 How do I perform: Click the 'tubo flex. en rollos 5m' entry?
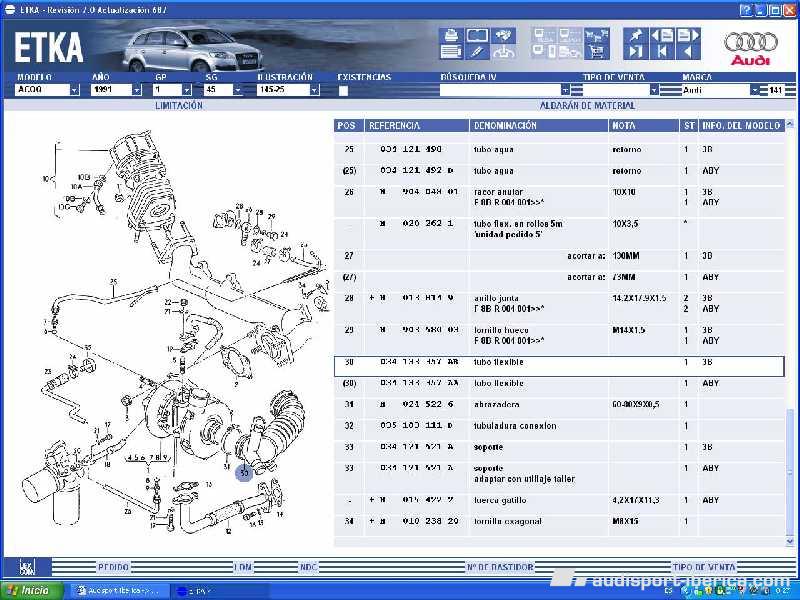518,224
